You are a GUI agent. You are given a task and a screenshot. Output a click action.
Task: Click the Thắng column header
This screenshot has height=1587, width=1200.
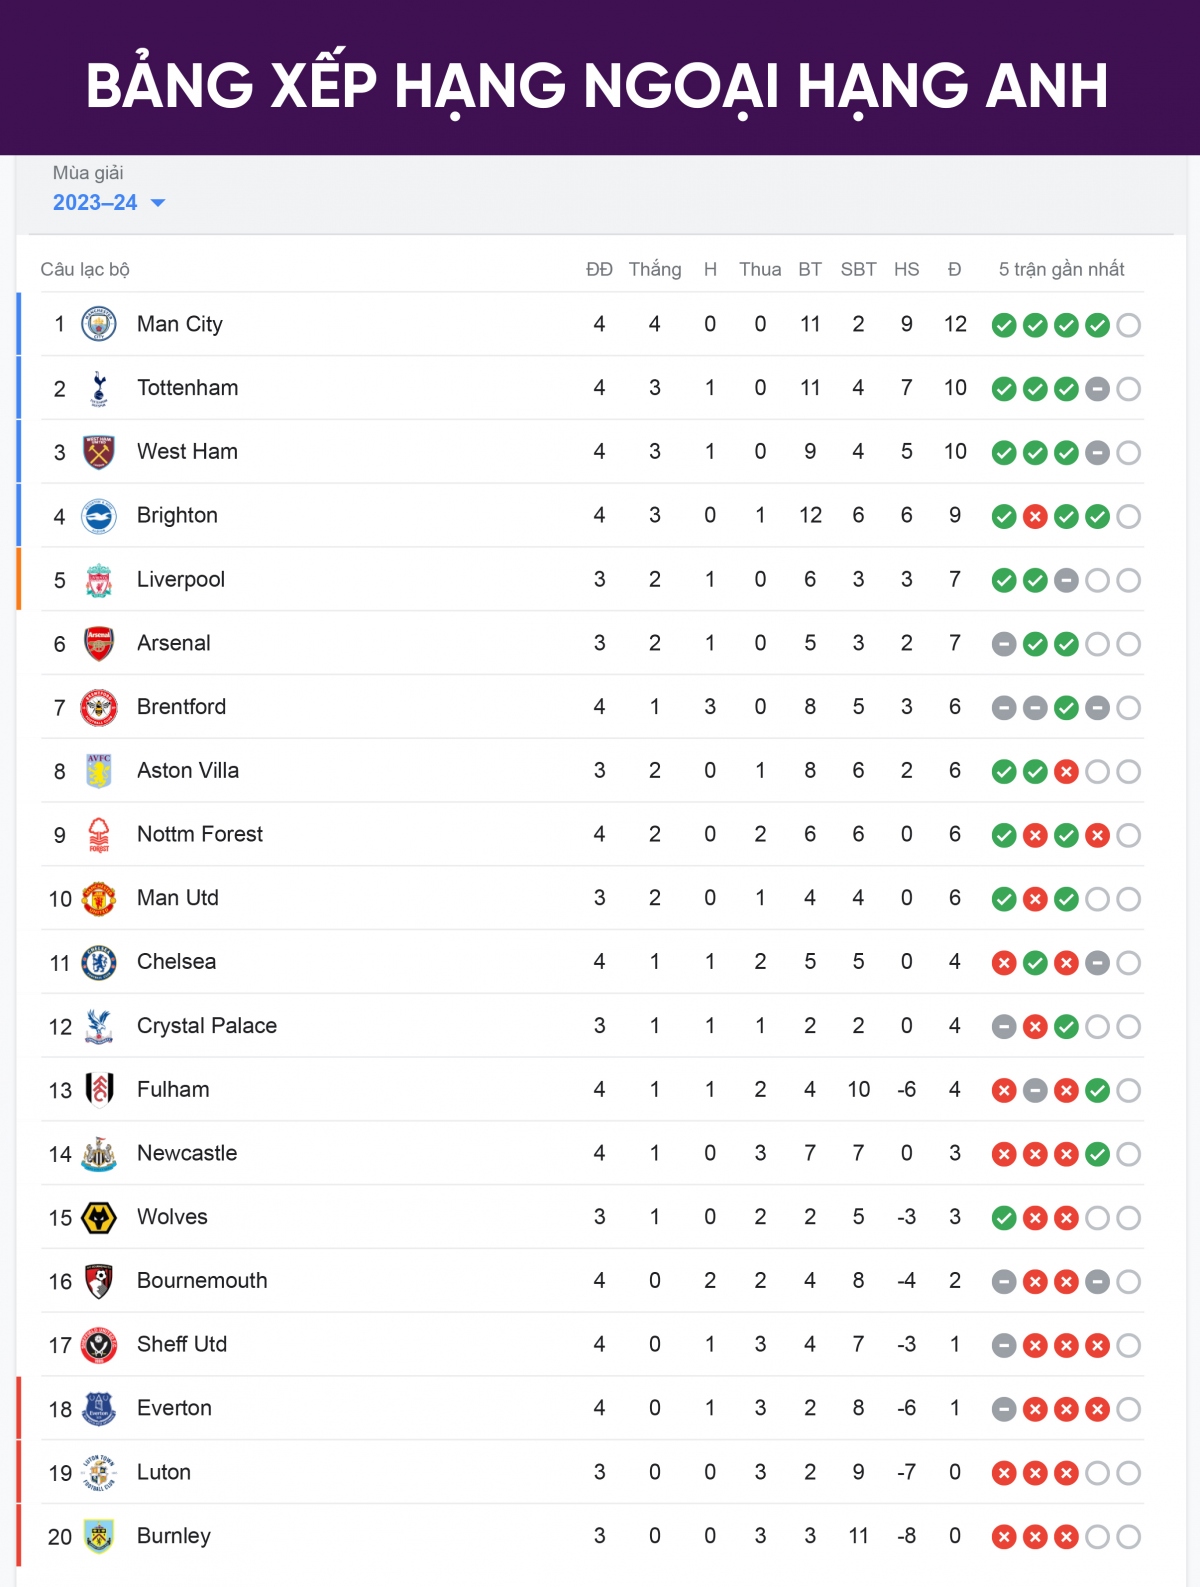click(655, 269)
